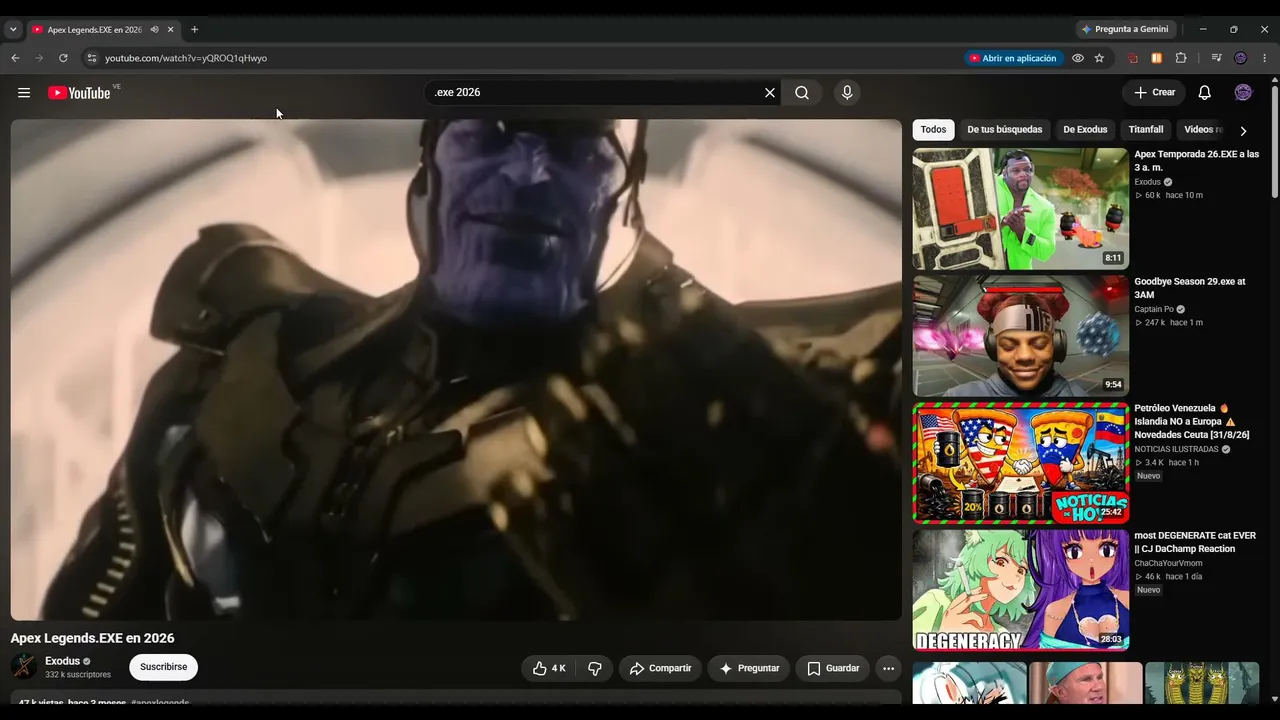Screen dimensions: 1280x720
Task: Open a new browser tab
Action: [194, 30]
